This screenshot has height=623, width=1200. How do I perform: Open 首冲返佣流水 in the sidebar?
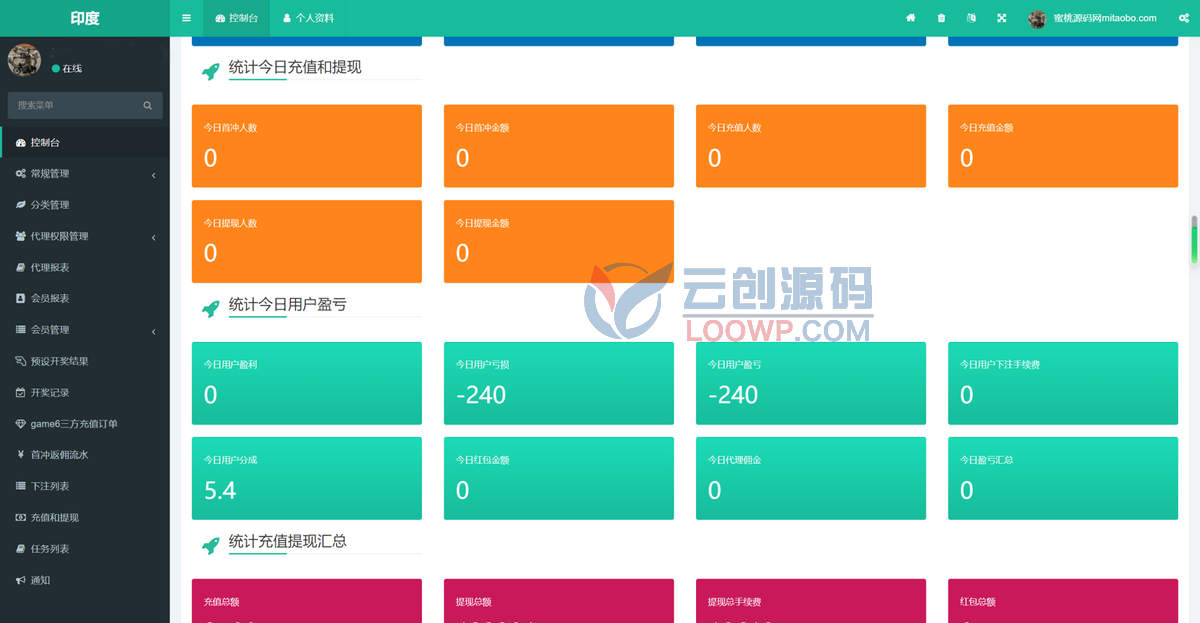point(85,455)
